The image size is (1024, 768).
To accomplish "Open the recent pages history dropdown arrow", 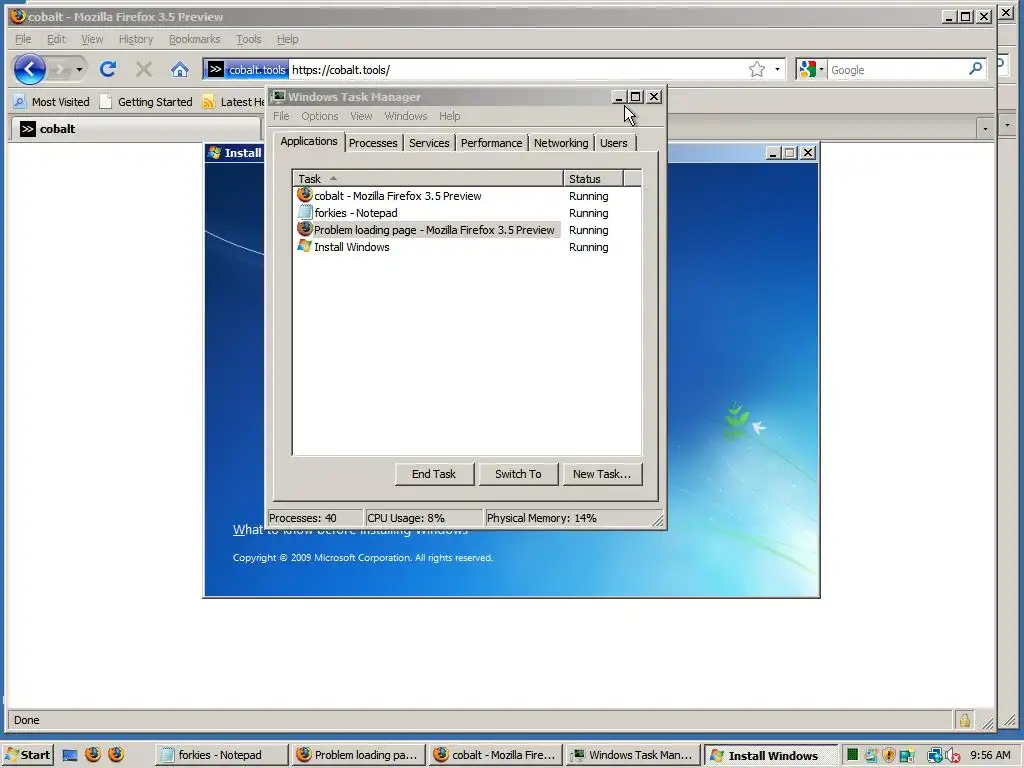I will [x=79, y=69].
